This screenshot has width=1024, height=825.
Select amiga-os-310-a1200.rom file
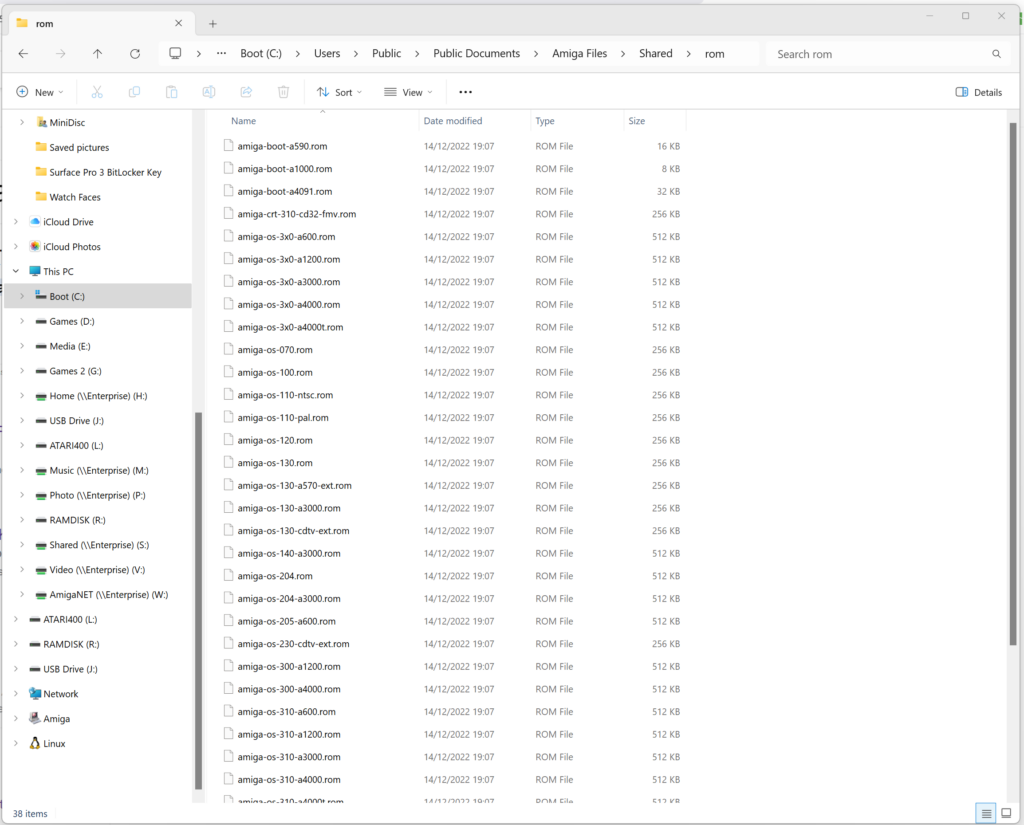[289, 734]
